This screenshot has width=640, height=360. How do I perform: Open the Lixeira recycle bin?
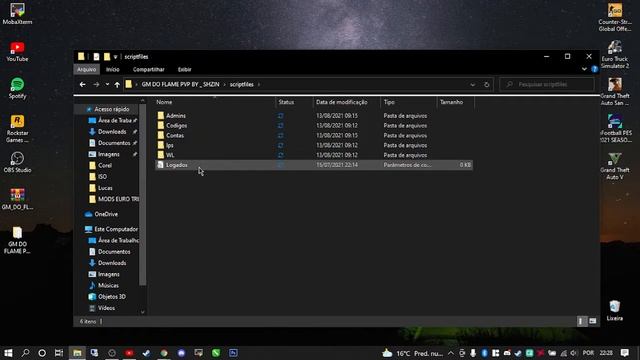(x=615, y=311)
